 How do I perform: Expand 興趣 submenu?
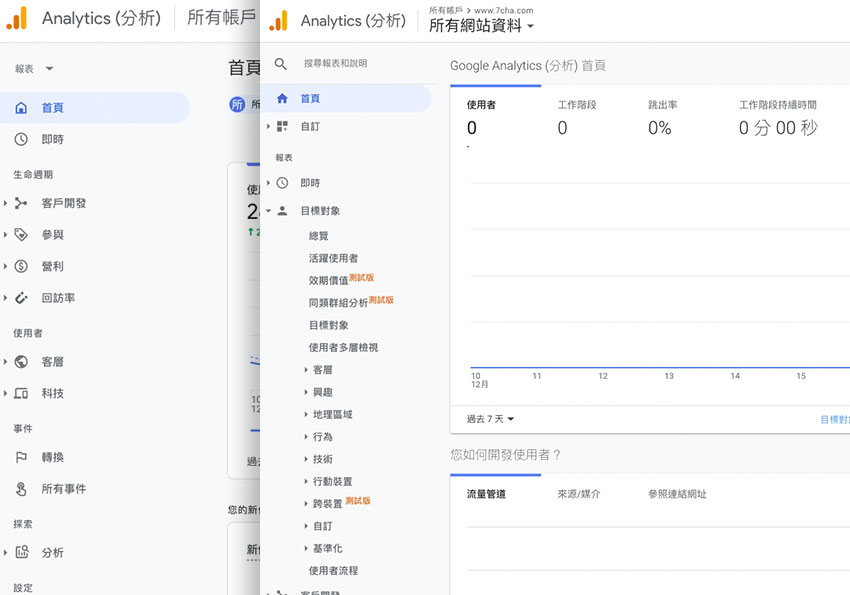pos(306,392)
